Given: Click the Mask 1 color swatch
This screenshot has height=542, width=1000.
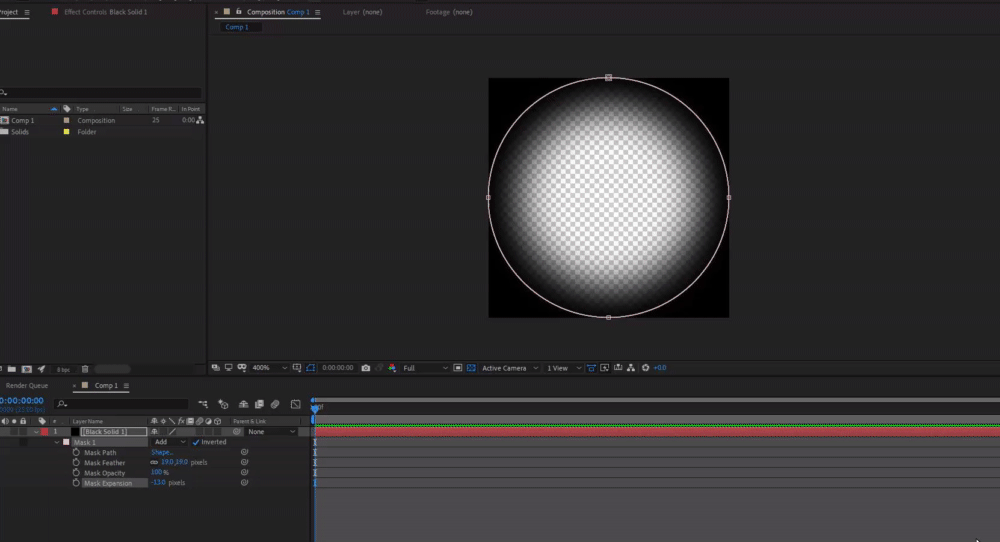Looking at the screenshot, I should [x=66, y=442].
